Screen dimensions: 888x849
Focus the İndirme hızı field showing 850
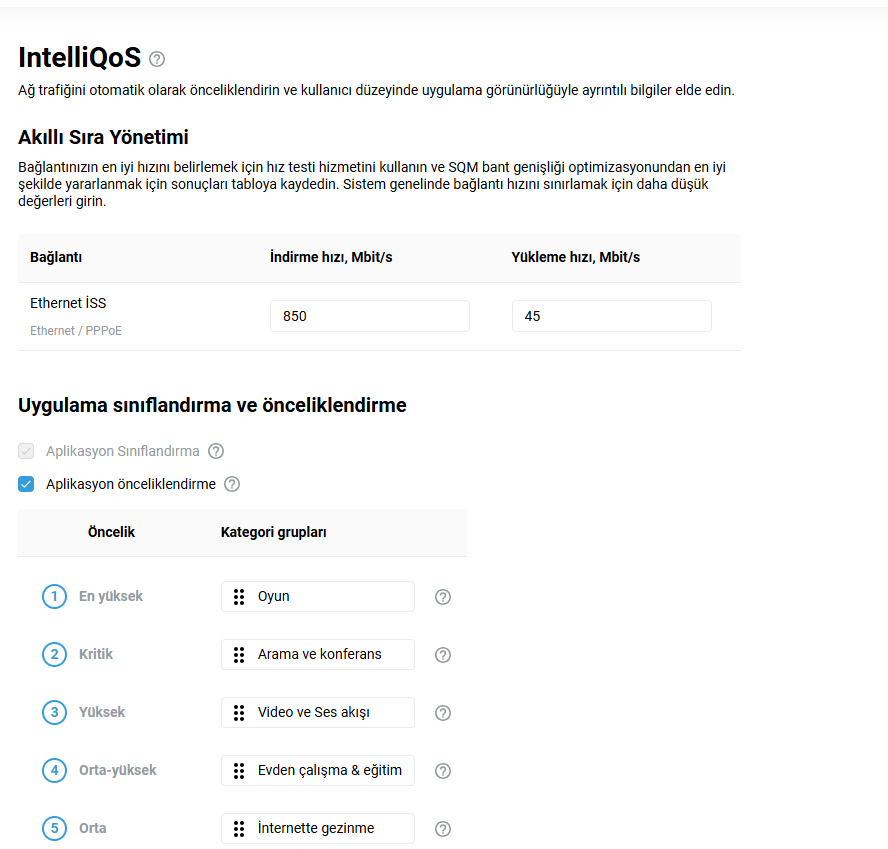370,316
